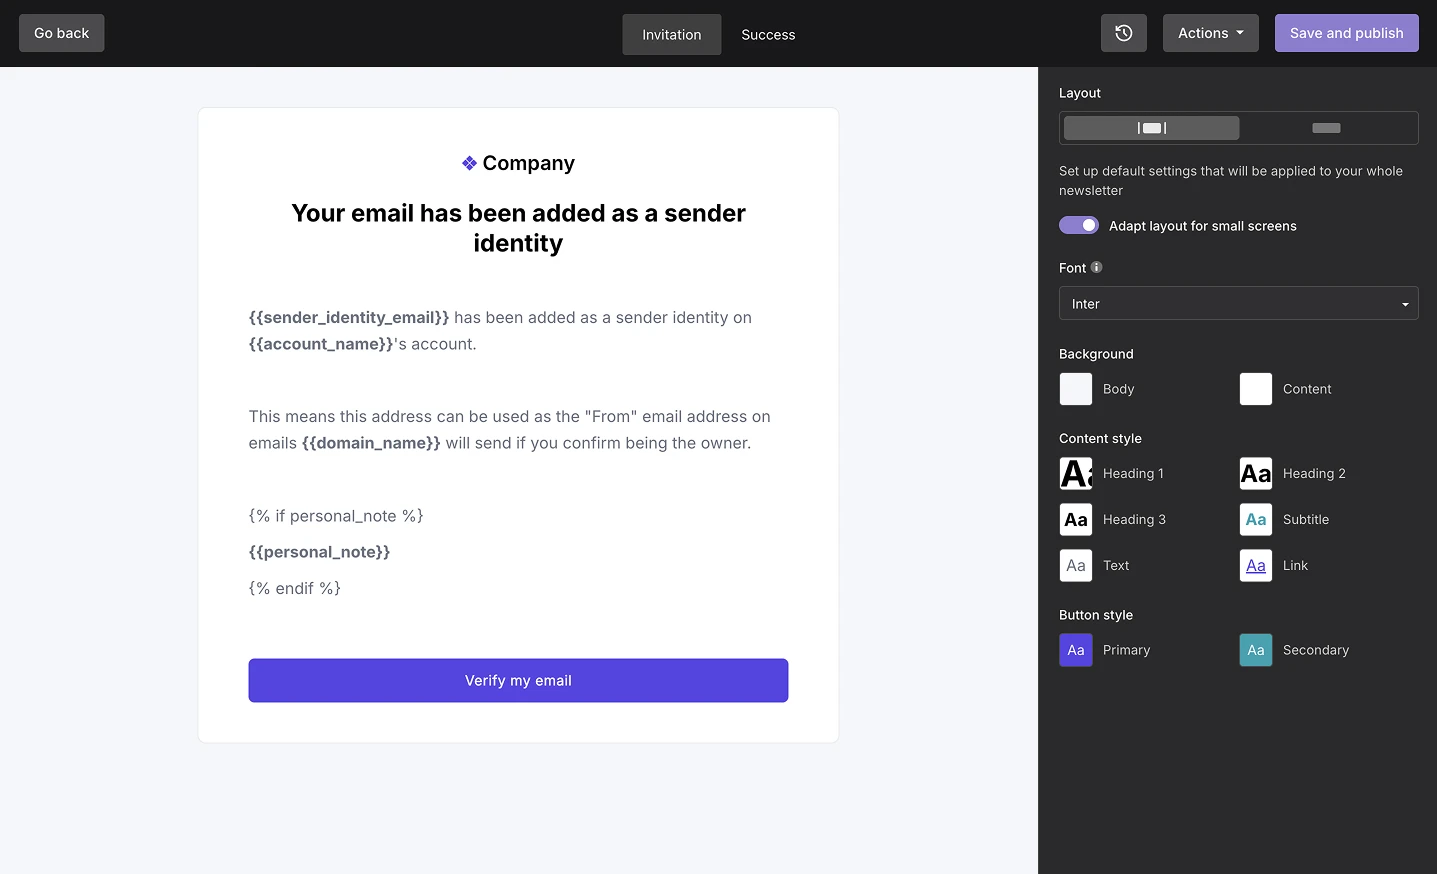1437x874 pixels.
Task: Select the full-width layout option
Action: (x=1326, y=128)
